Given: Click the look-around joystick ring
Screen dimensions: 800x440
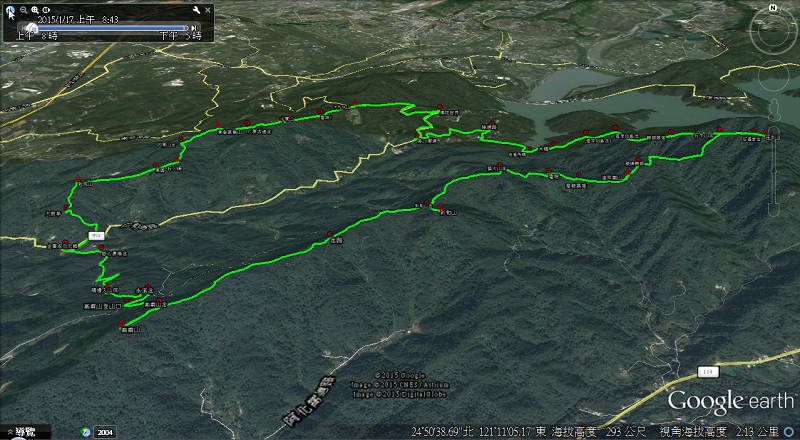Looking at the screenshot, I should click(x=774, y=31).
